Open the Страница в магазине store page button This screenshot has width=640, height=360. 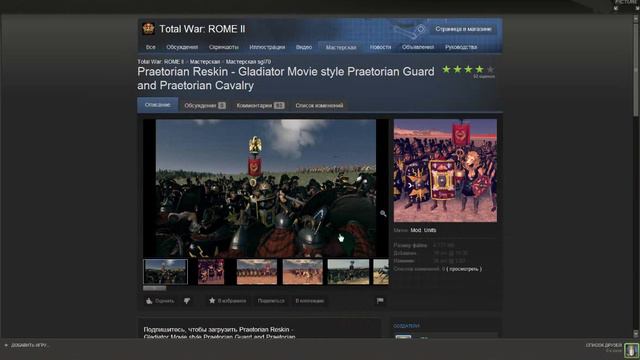[463, 29]
